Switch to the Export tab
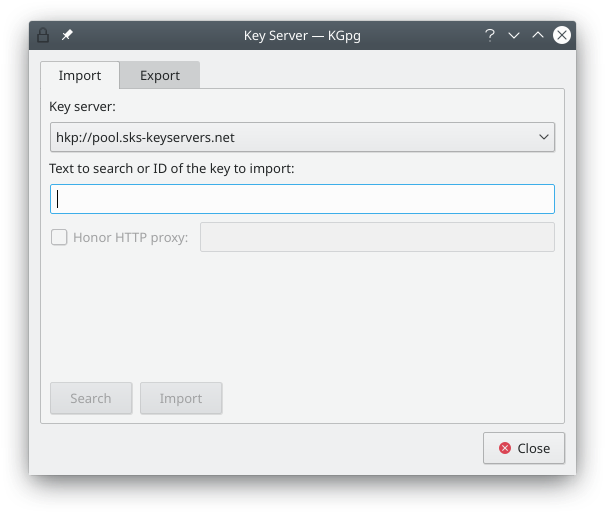The height and width of the screenshot is (512, 605). pyautogui.click(x=160, y=75)
